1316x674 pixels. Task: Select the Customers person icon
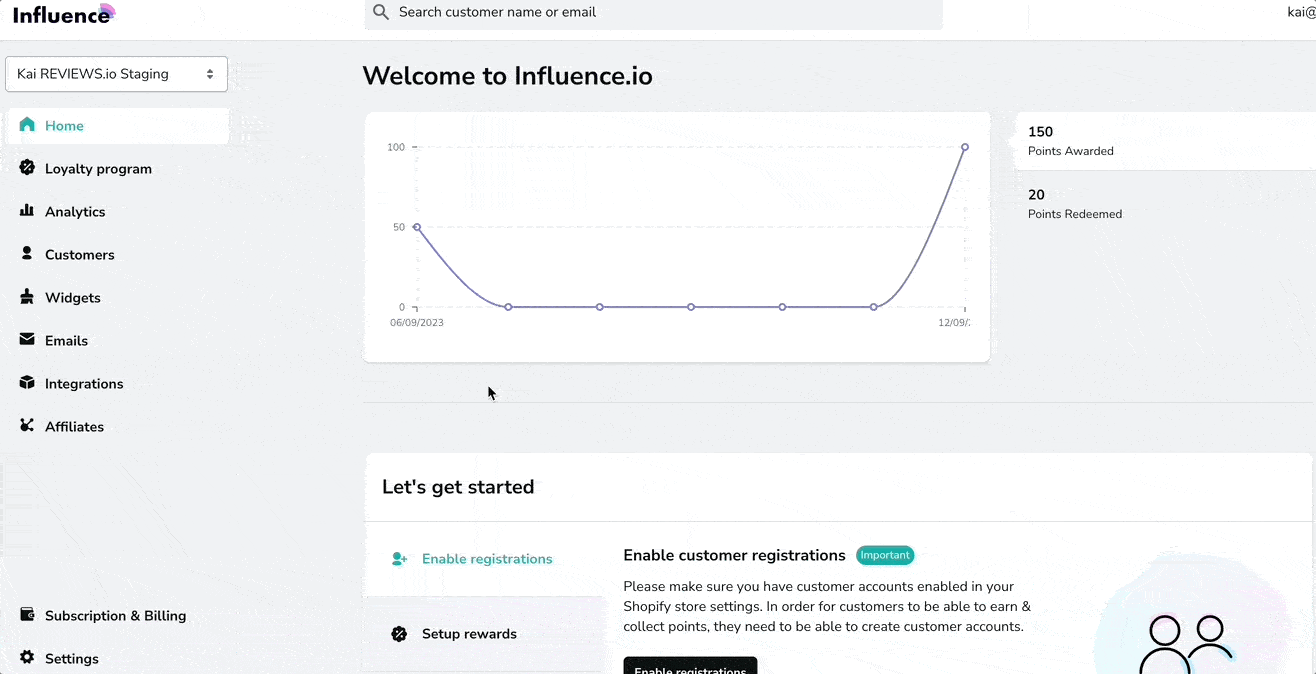point(27,254)
